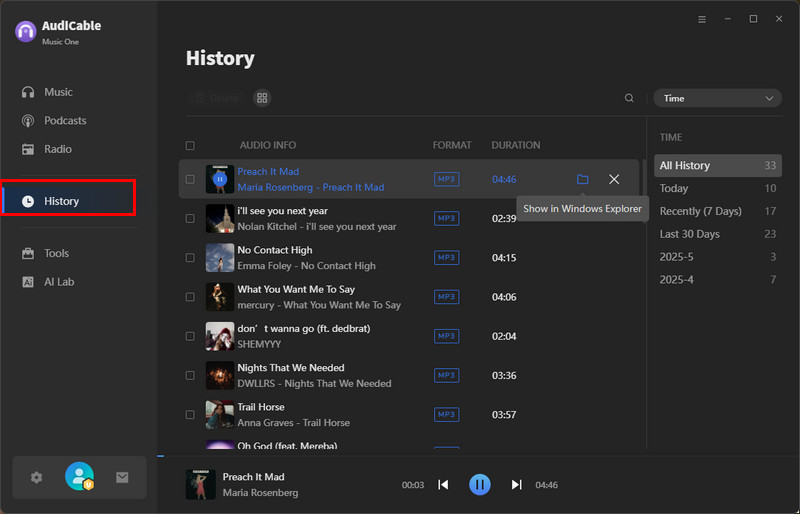This screenshot has width=800, height=514.
Task: Open the Time sort dropdown
Action: [717, 98]
